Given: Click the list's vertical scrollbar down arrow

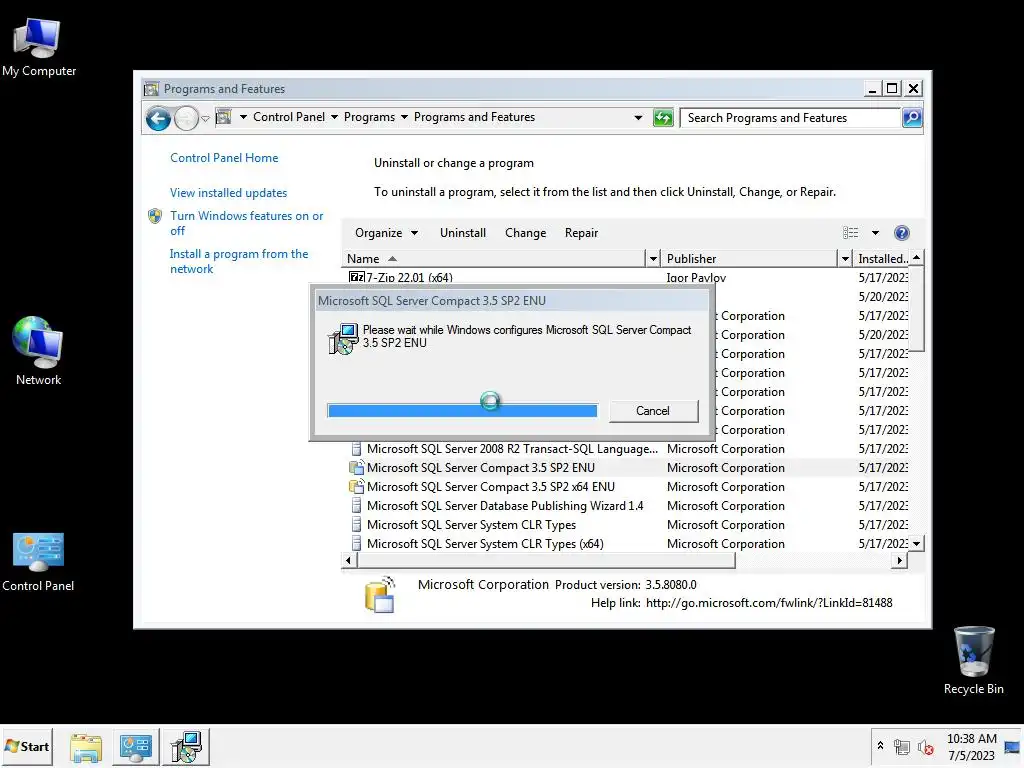Looking at the screenshot, I should tap(916, 543).
